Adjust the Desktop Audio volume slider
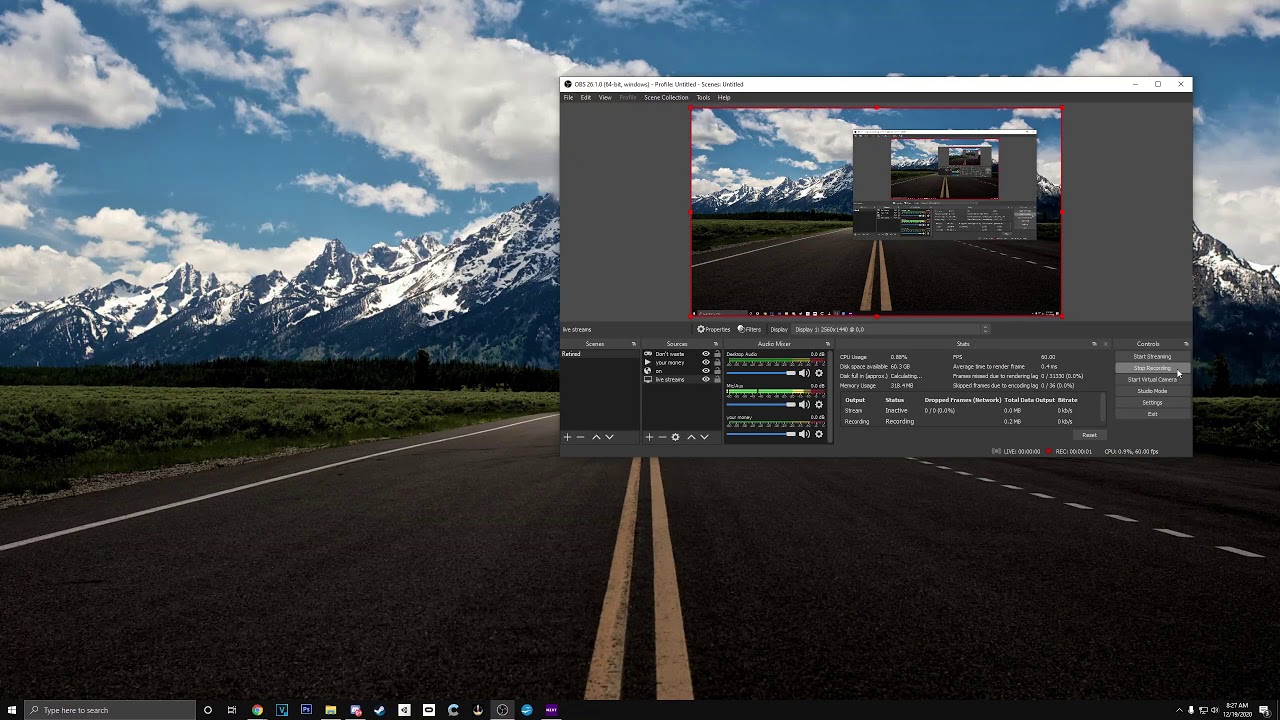Viewport: 1280px width, 720px height. tap(761, 373)
